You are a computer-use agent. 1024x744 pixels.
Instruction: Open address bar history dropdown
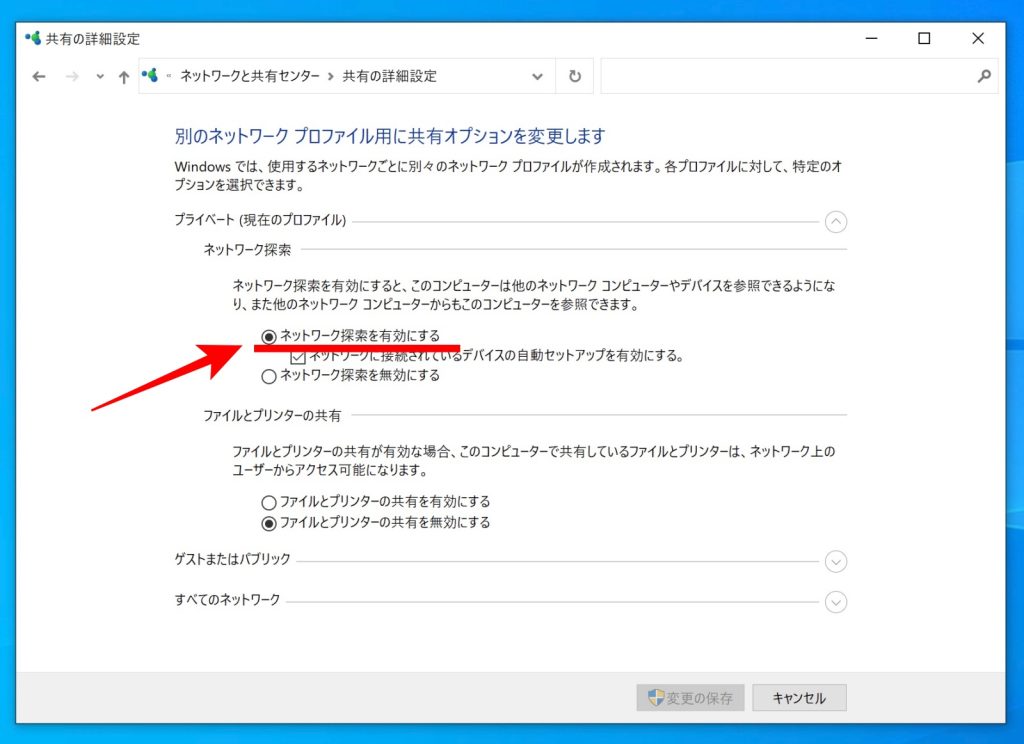point(537,76)
